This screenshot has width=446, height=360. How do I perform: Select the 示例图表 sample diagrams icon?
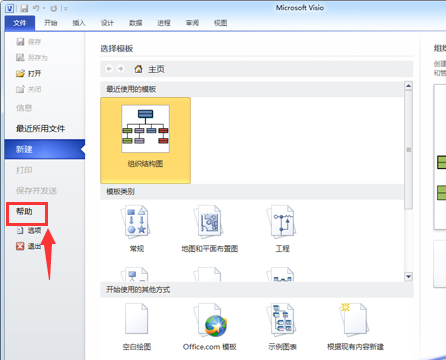[x=282, y=319]
